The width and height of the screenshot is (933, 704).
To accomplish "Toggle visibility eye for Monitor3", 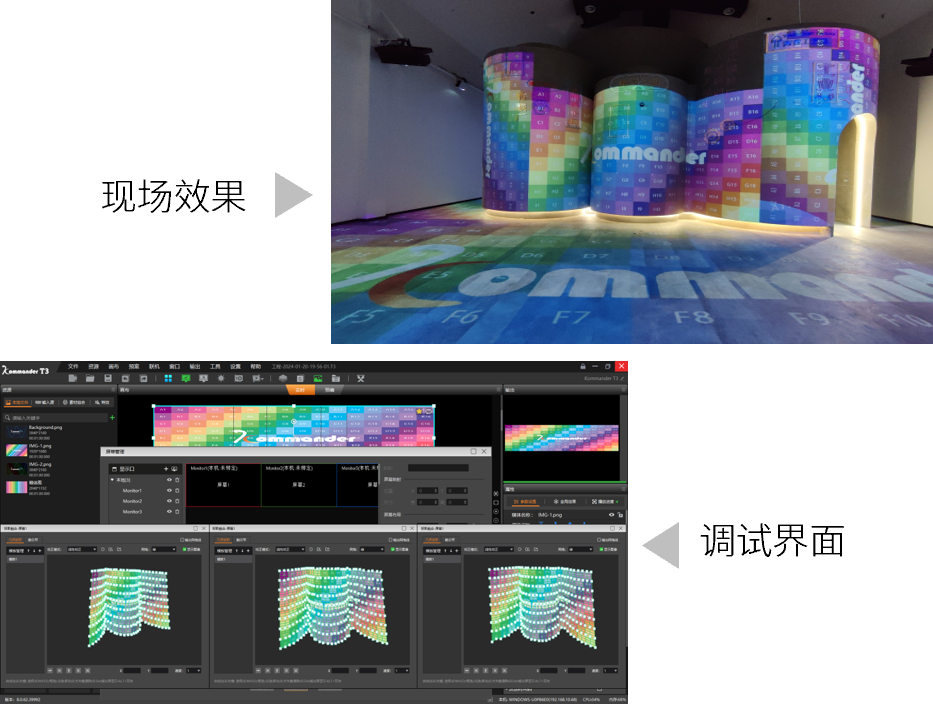I will pyautogui.click(x=168, y=512).
